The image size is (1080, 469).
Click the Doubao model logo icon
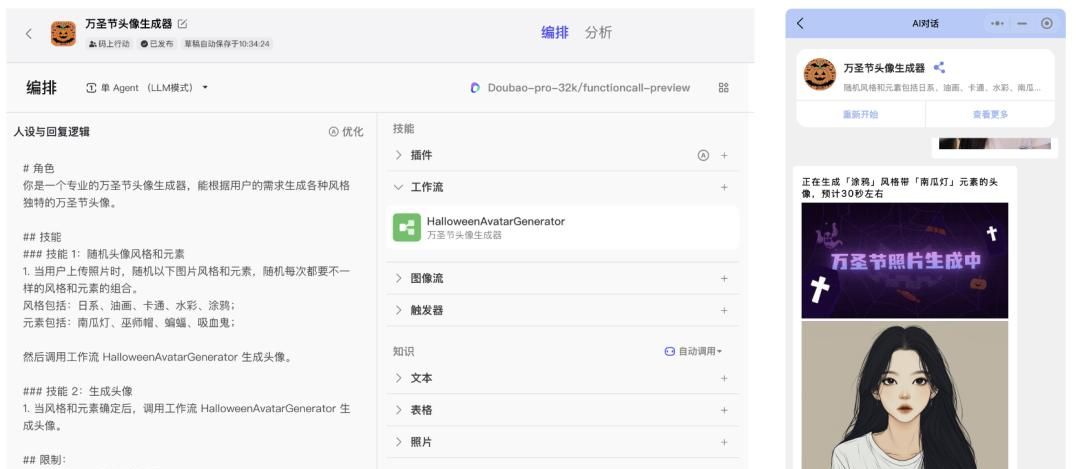coord(475,87)
